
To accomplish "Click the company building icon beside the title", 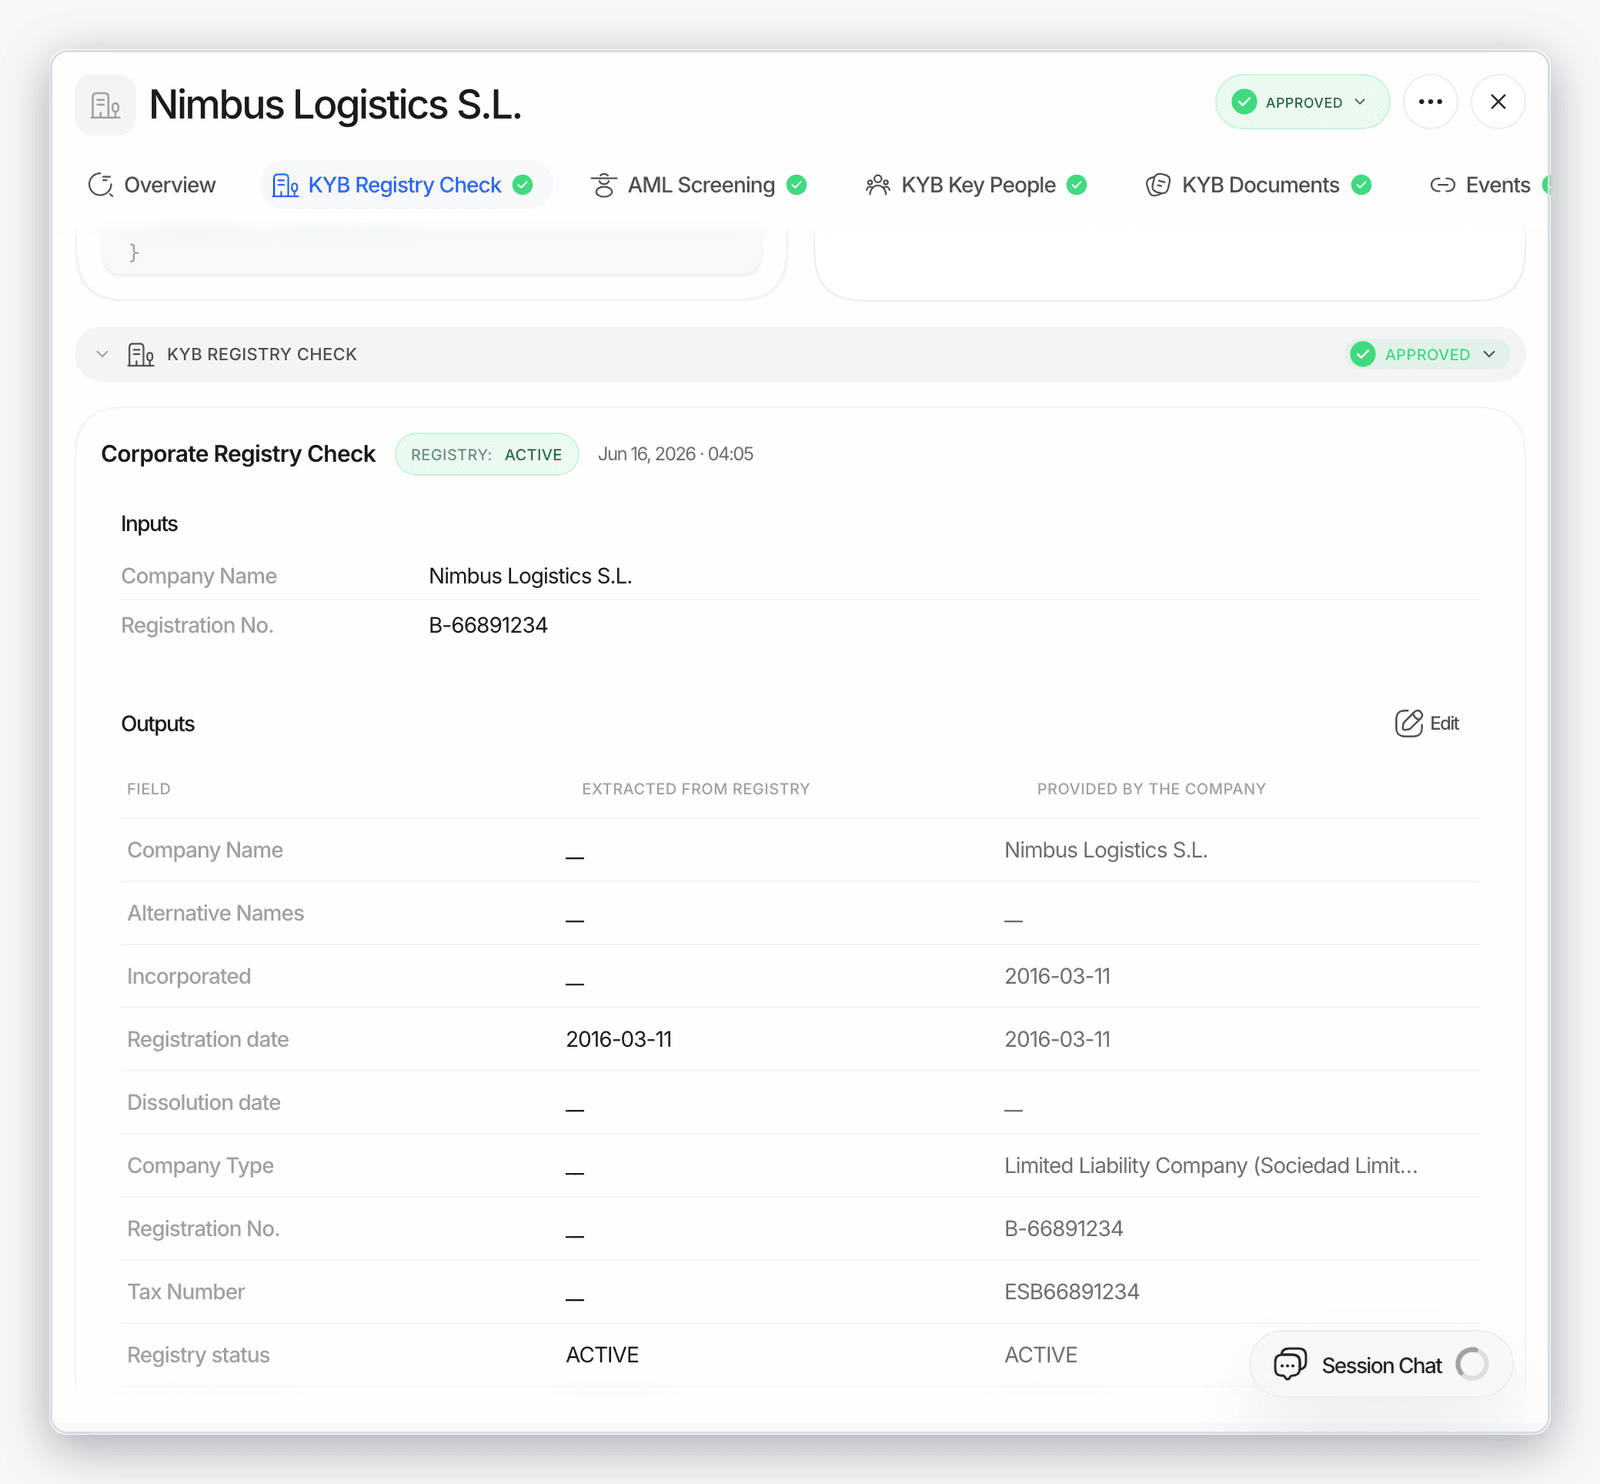I will tap(105, 104).
